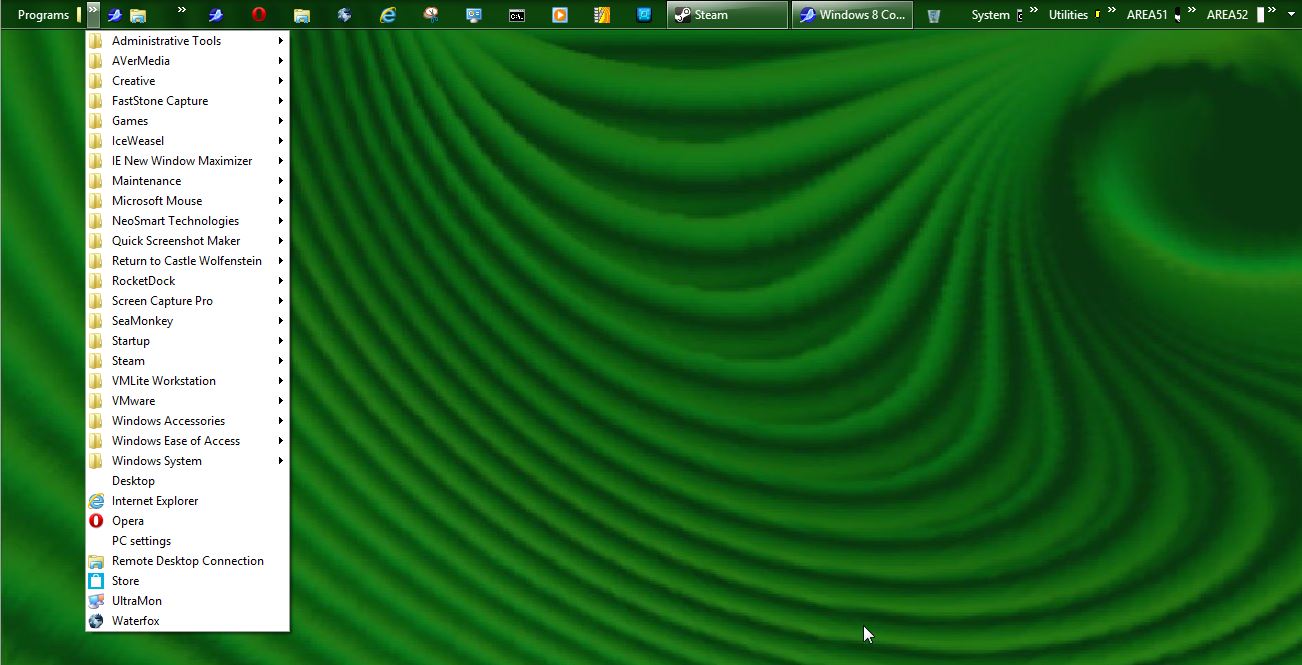Expand the AVerMedia submenu
Screen dimensions: 1302x665
pyautogui.click(x=188, y=61)
